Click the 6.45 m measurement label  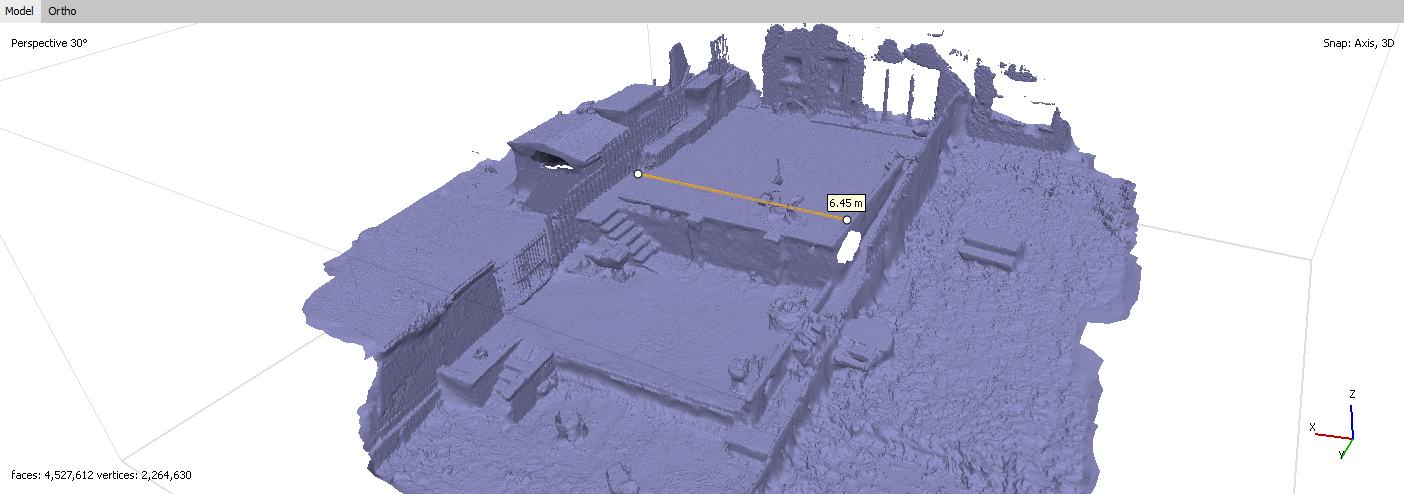coord(846,203)
